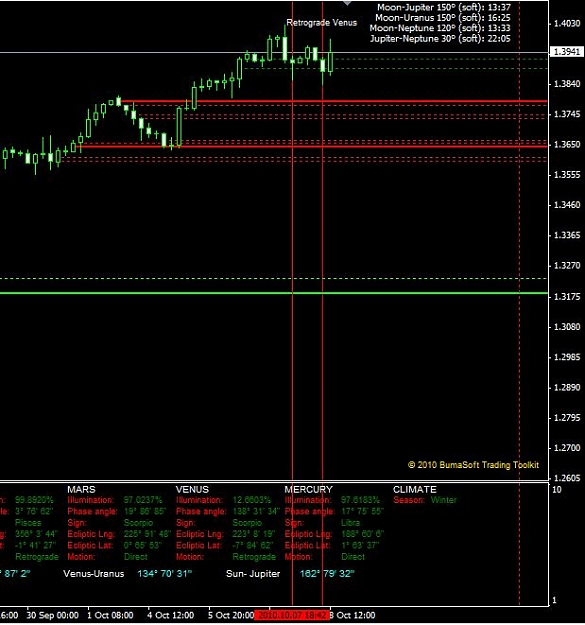
Task: Click price axis value 1.3840
Action: (567, 84)
